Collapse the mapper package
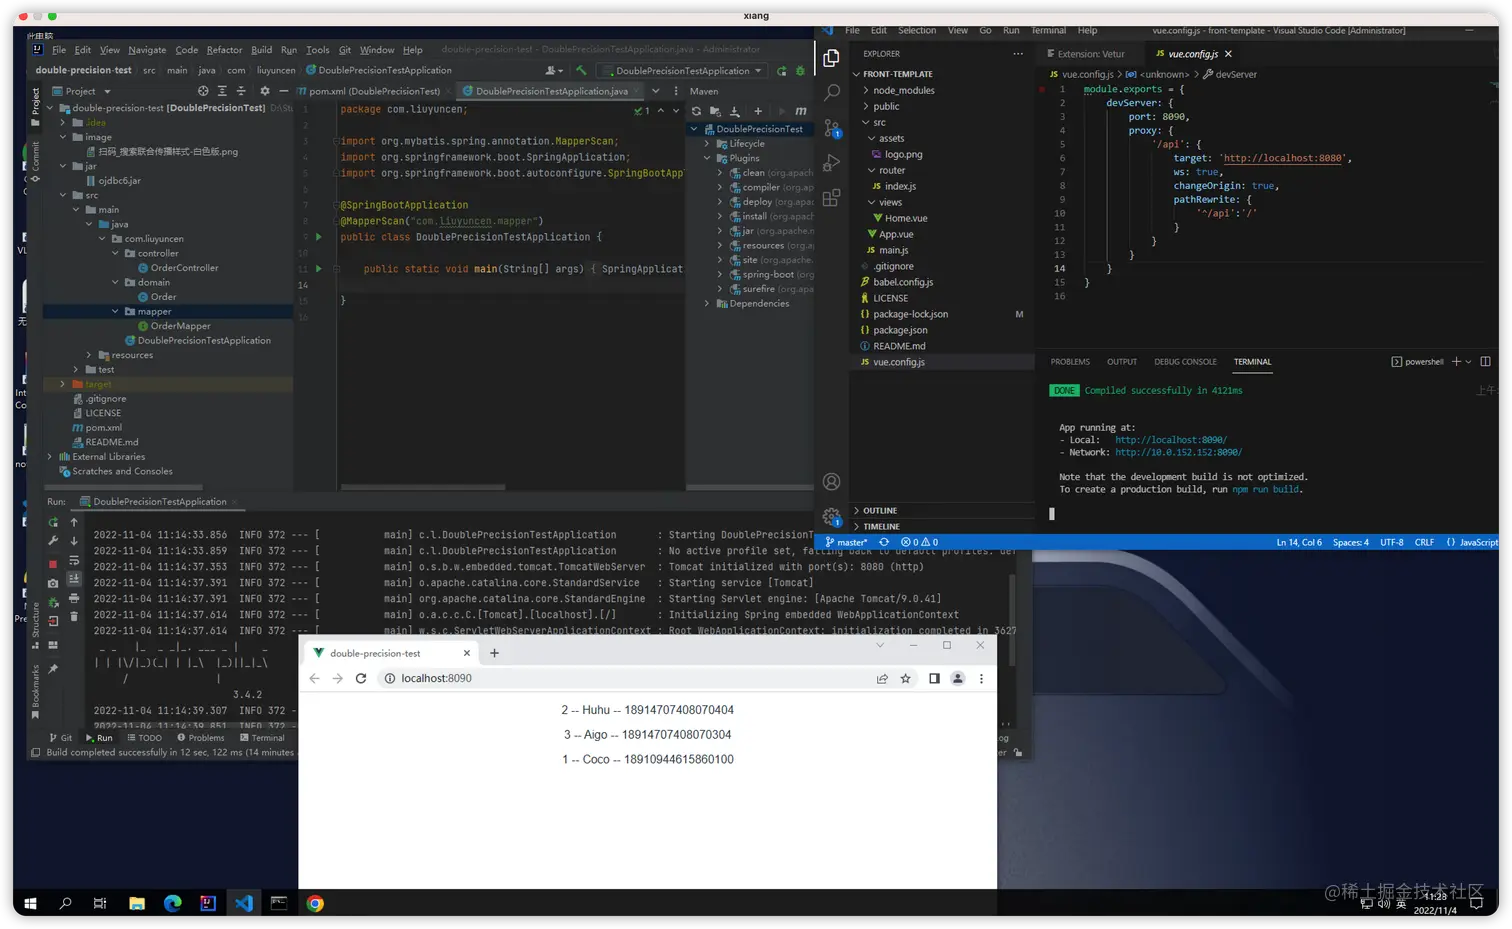Image resolution: width=1512 pixels, height=929 pixels. click(x=115, y=311)
